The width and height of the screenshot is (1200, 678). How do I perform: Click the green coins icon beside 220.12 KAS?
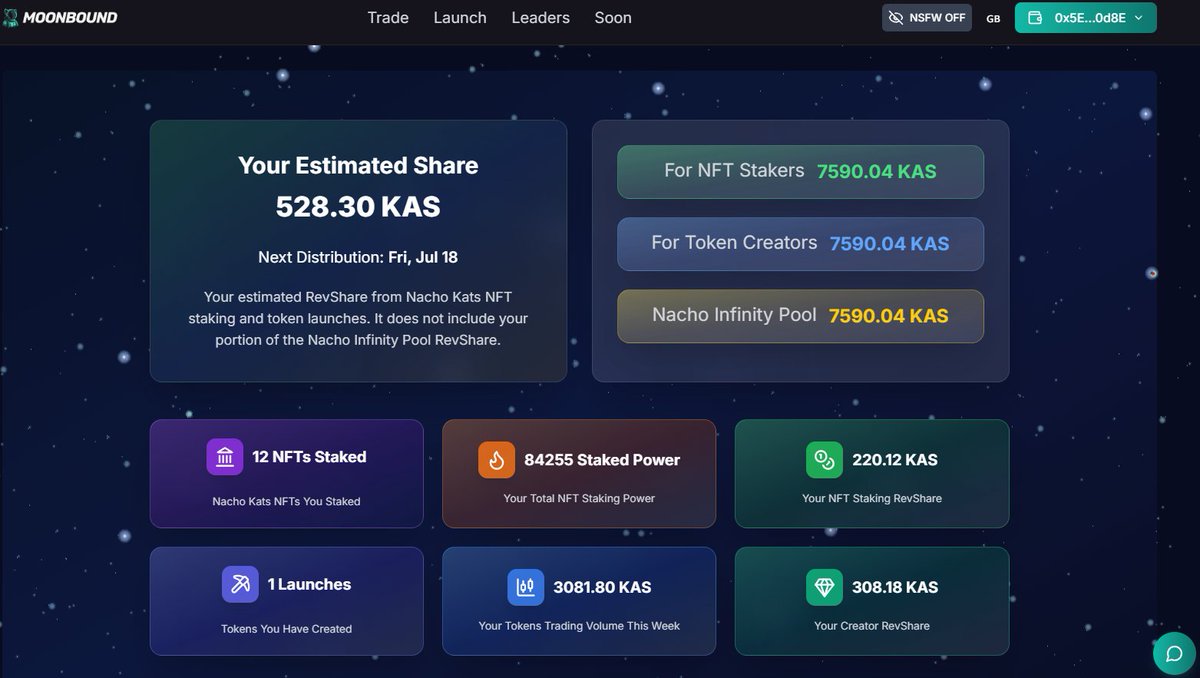825,460
